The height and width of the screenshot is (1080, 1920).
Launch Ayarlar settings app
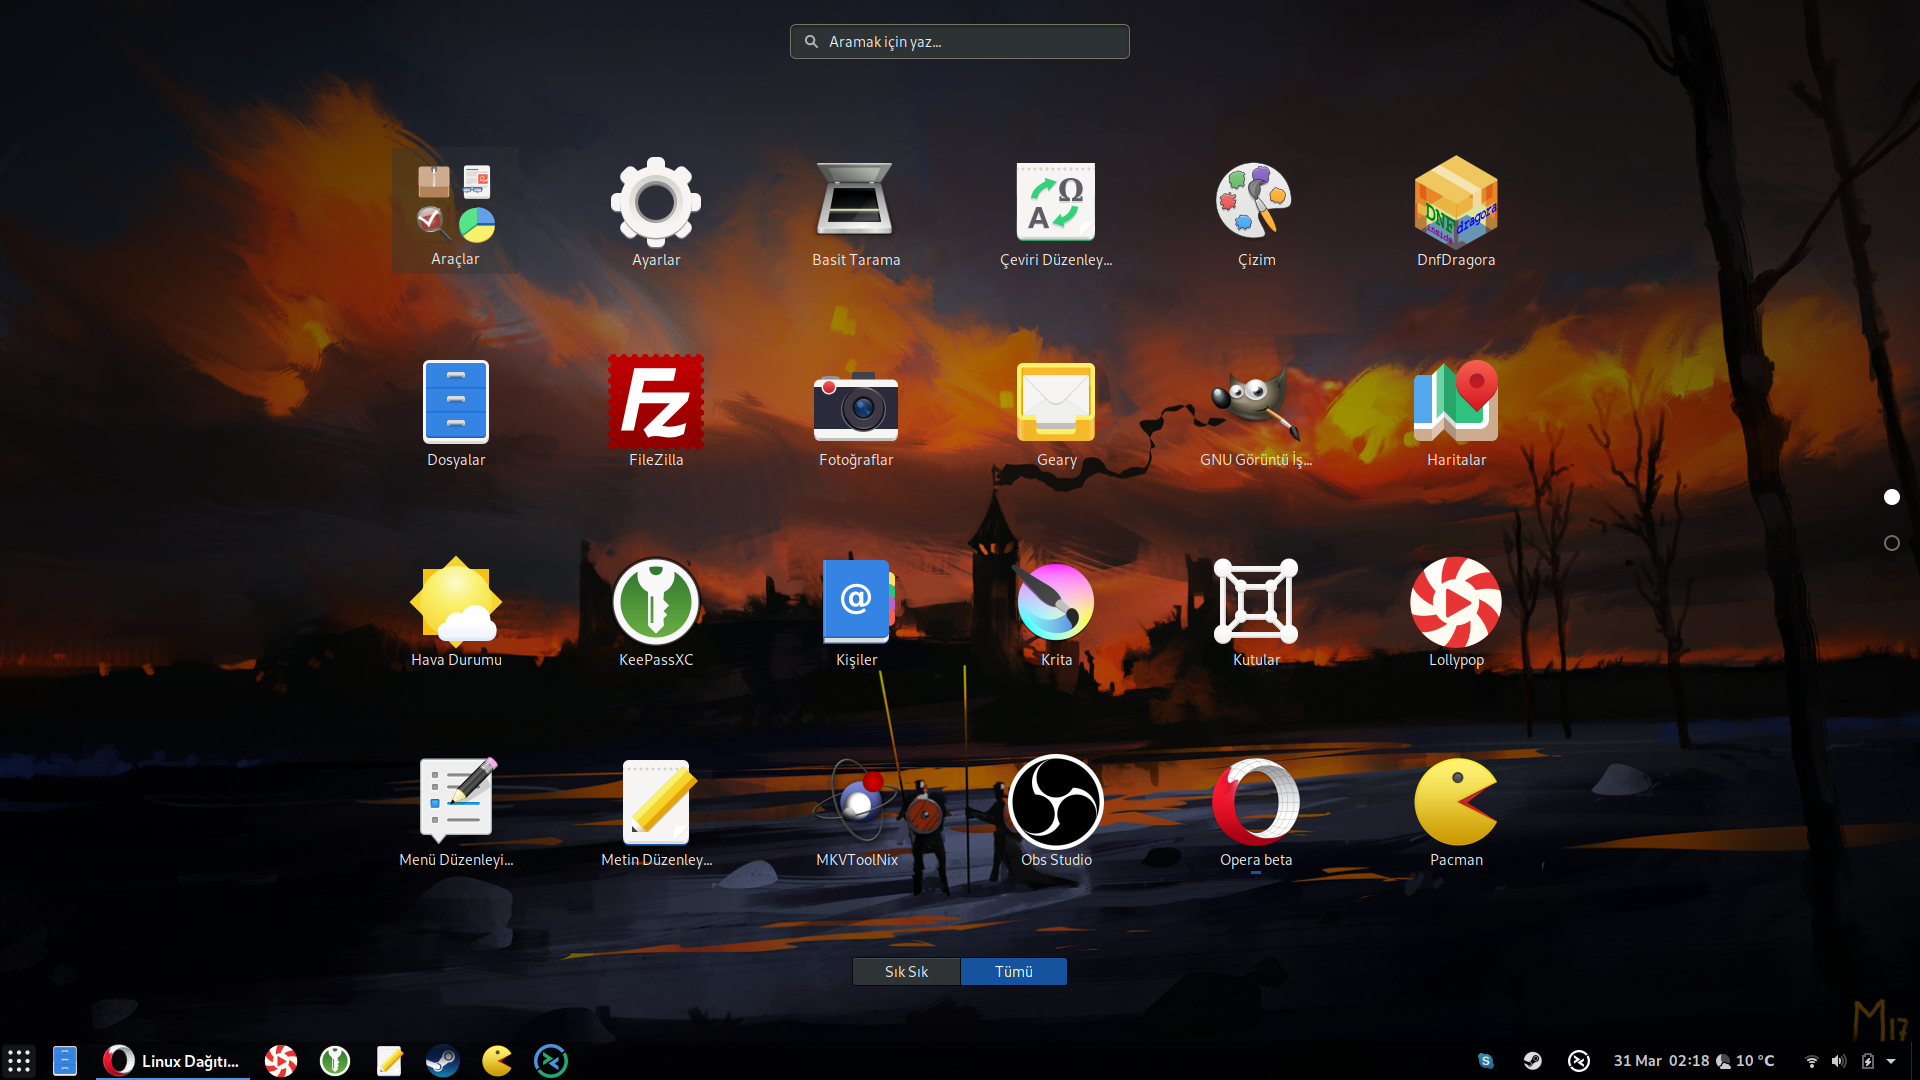(656, 211)
